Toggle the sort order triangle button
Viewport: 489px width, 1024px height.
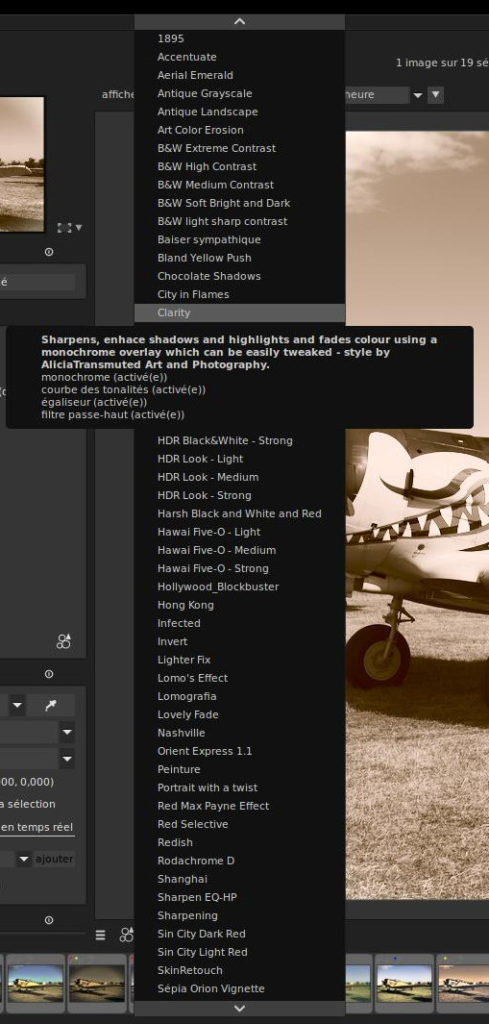[x=435, y=95]
